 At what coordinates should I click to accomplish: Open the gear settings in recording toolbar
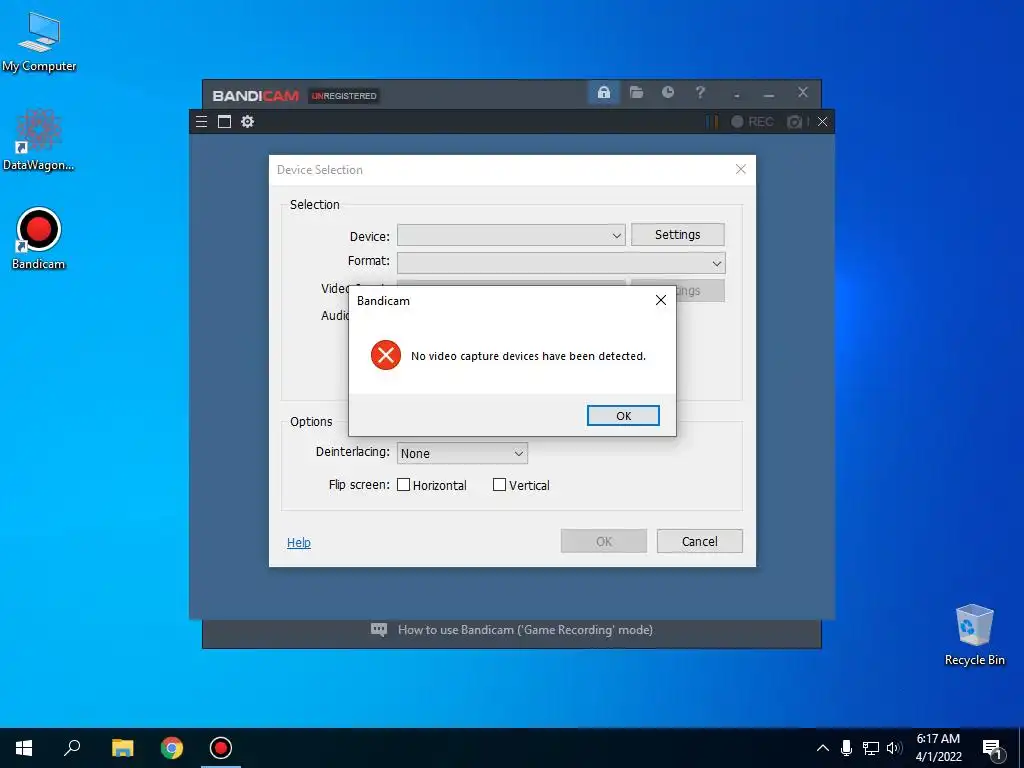click(x=248, y=121)
